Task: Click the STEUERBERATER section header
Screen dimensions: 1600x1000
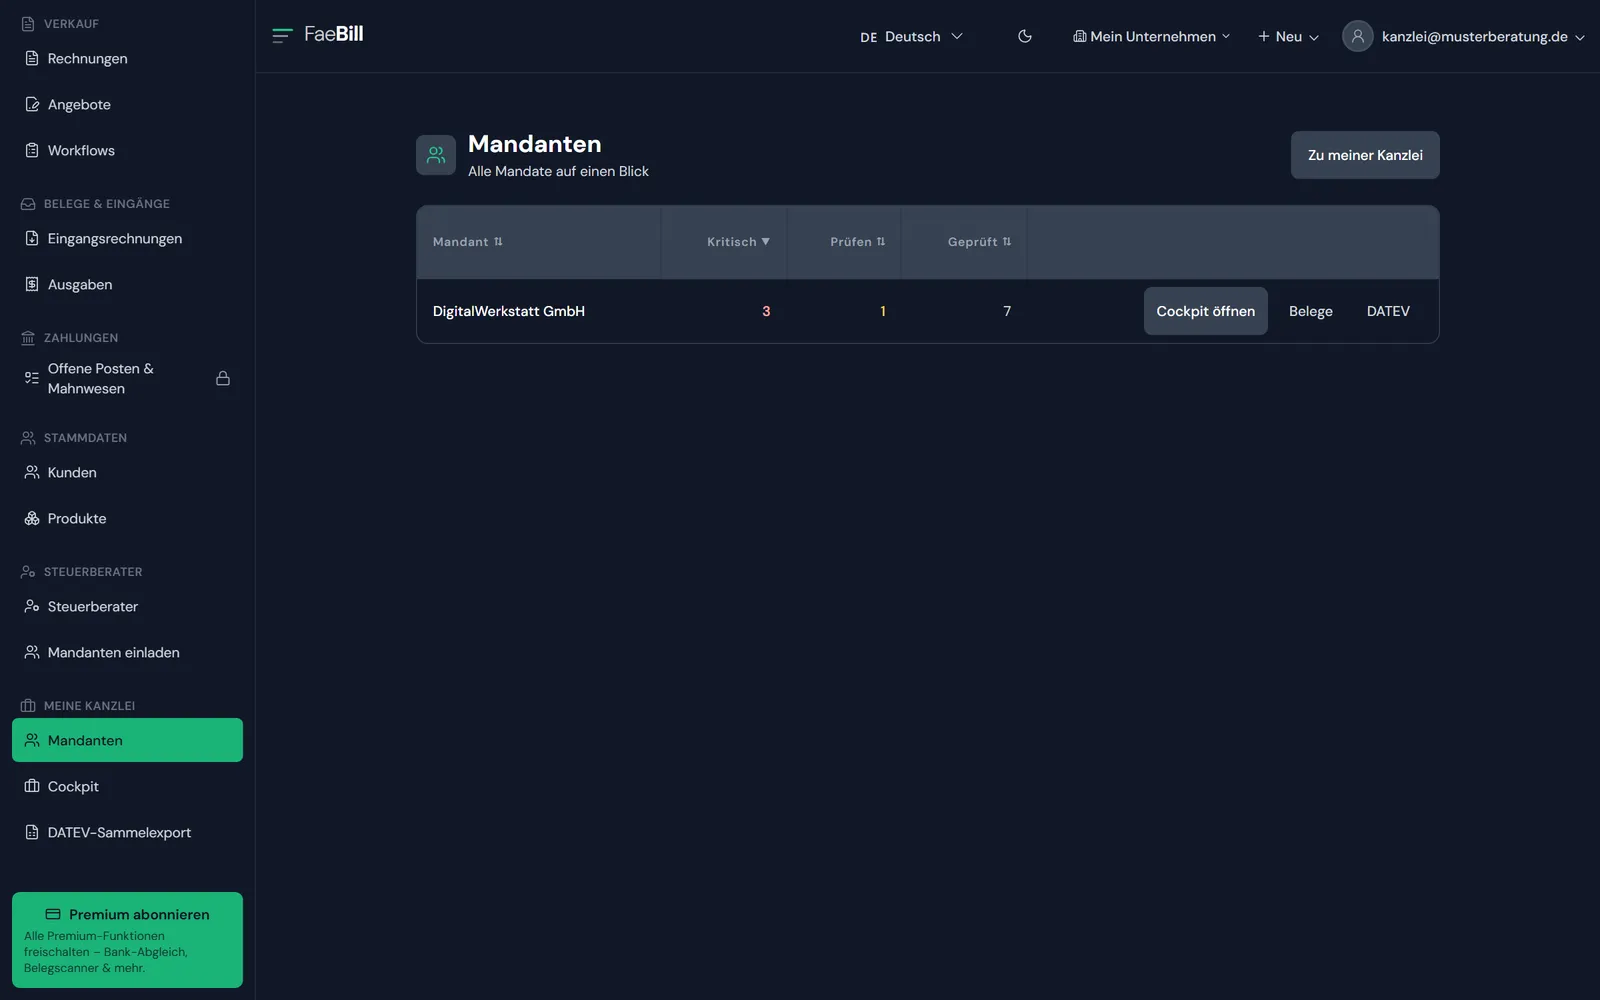Action: tap(93, 572)
